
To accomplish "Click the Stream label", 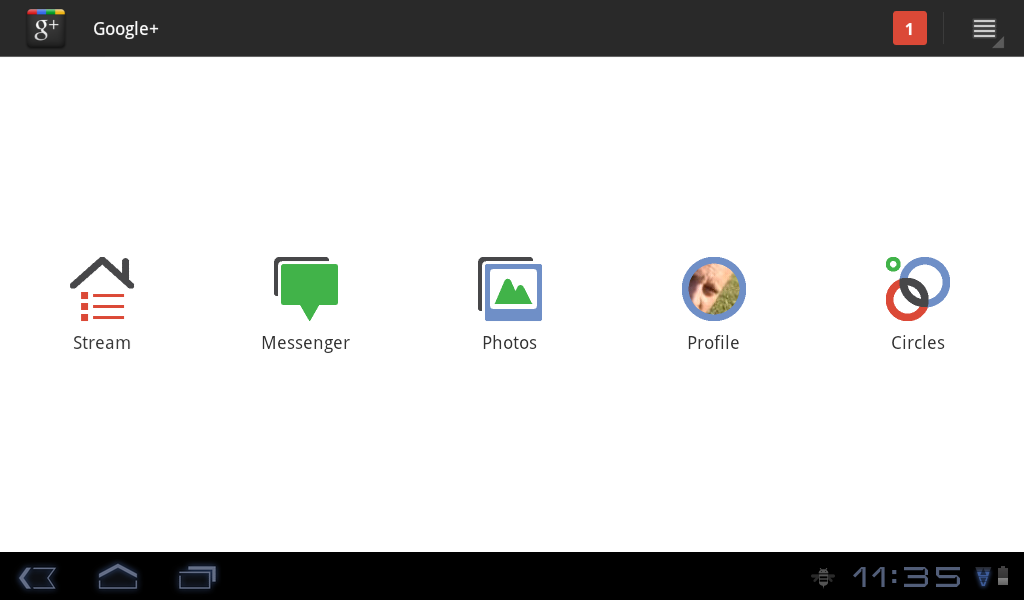I will click(x=102, y=343).
